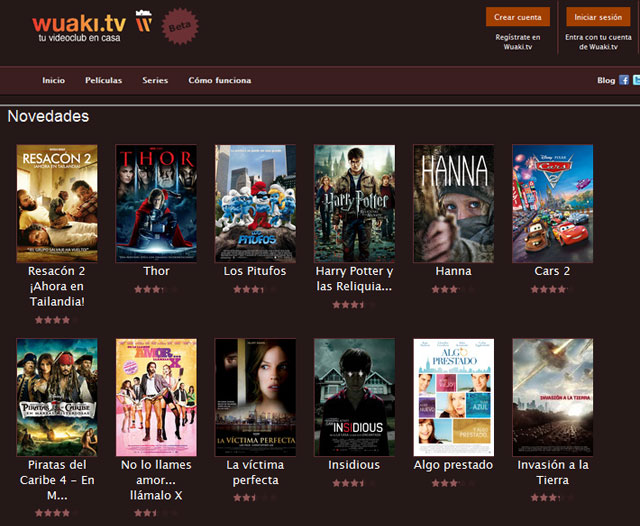Open the Películas menu
This screenshot has width=640, height=526.
(x=103, y=80)
